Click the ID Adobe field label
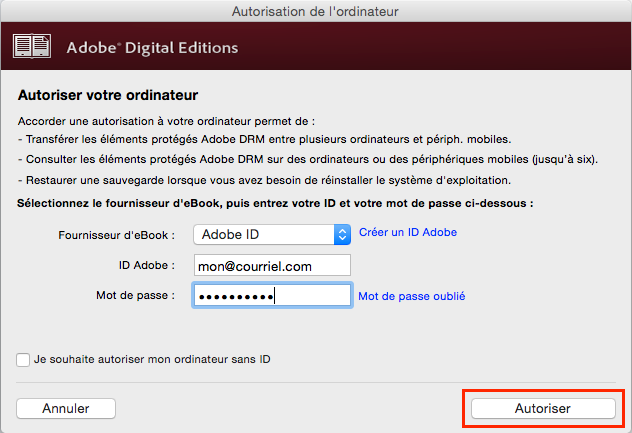632x433 pixels. coord(147,265)
